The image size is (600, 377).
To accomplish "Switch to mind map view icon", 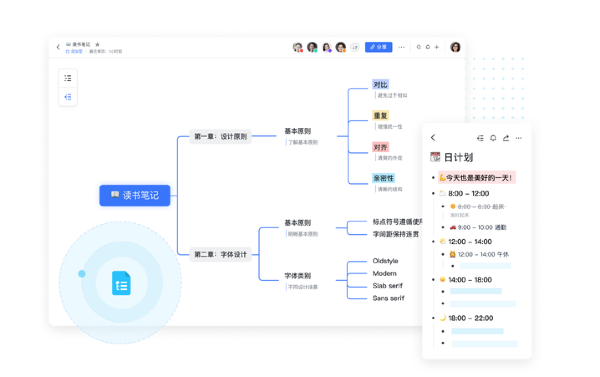I will click(x=68, y=97).
